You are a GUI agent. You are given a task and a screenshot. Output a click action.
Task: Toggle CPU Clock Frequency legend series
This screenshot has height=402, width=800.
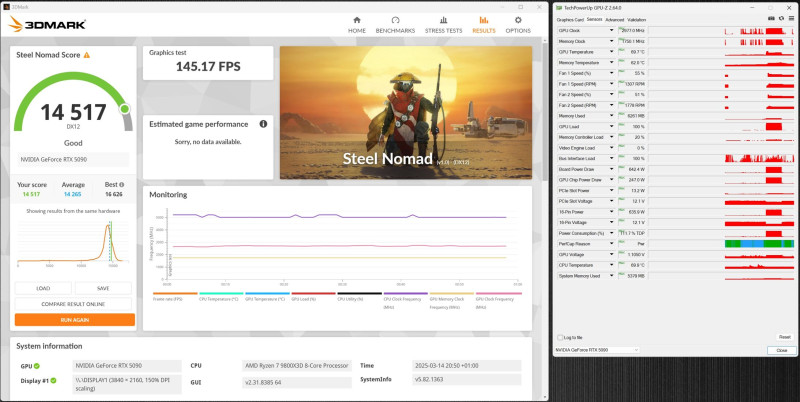tap(406, 300)
